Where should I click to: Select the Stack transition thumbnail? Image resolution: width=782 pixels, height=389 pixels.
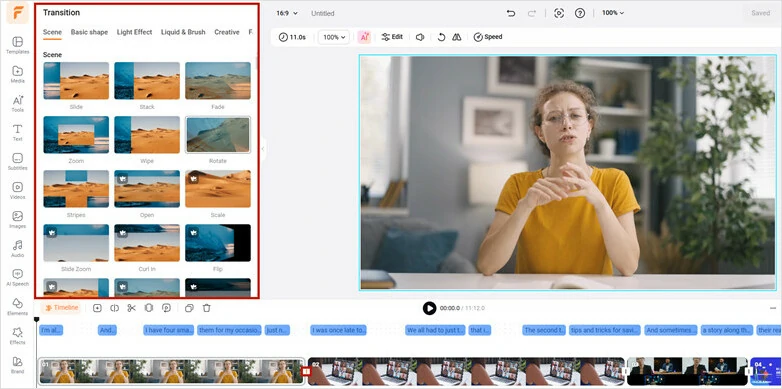point(147,81)
